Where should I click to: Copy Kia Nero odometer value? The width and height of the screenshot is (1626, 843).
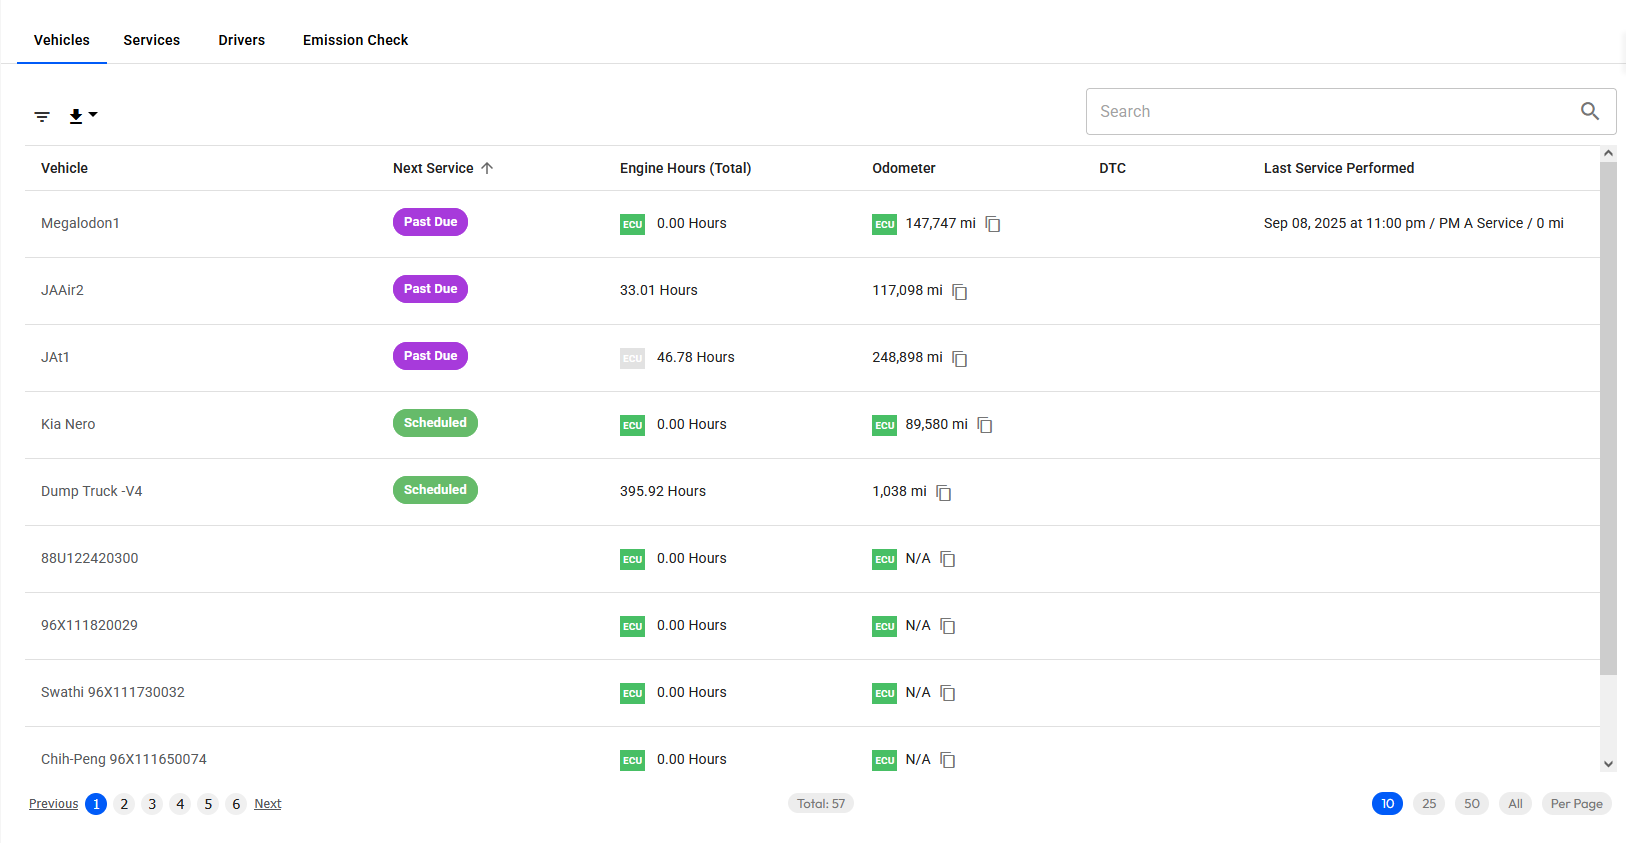pos(985,425)
